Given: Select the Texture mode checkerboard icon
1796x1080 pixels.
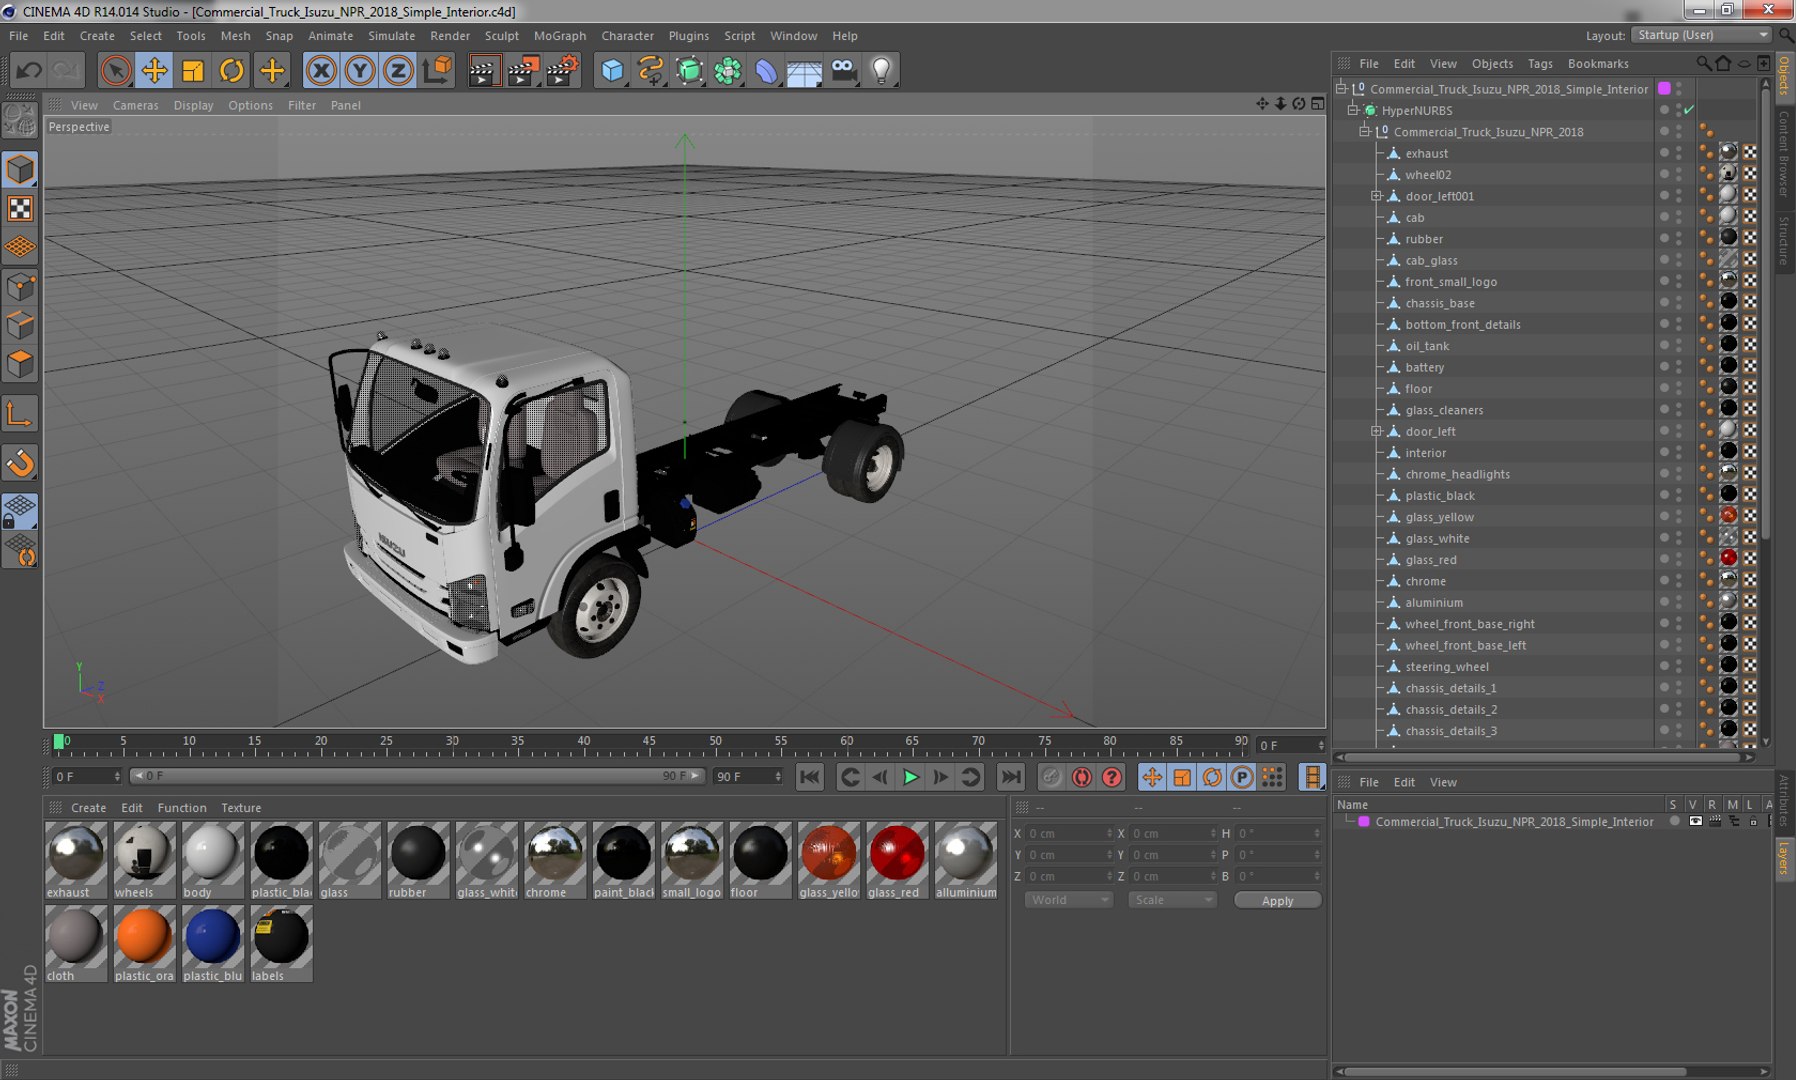Looking at the screenshot, I should (x=20, y=208).
